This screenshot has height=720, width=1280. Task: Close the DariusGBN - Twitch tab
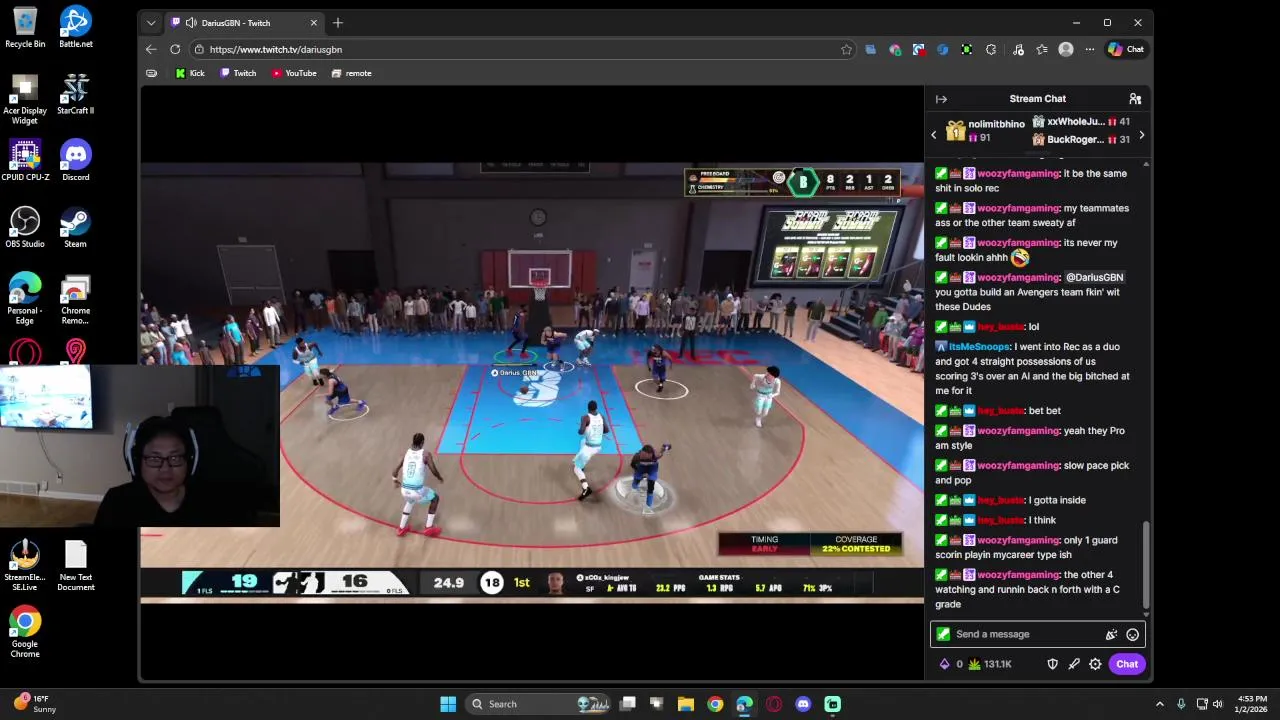314,22
